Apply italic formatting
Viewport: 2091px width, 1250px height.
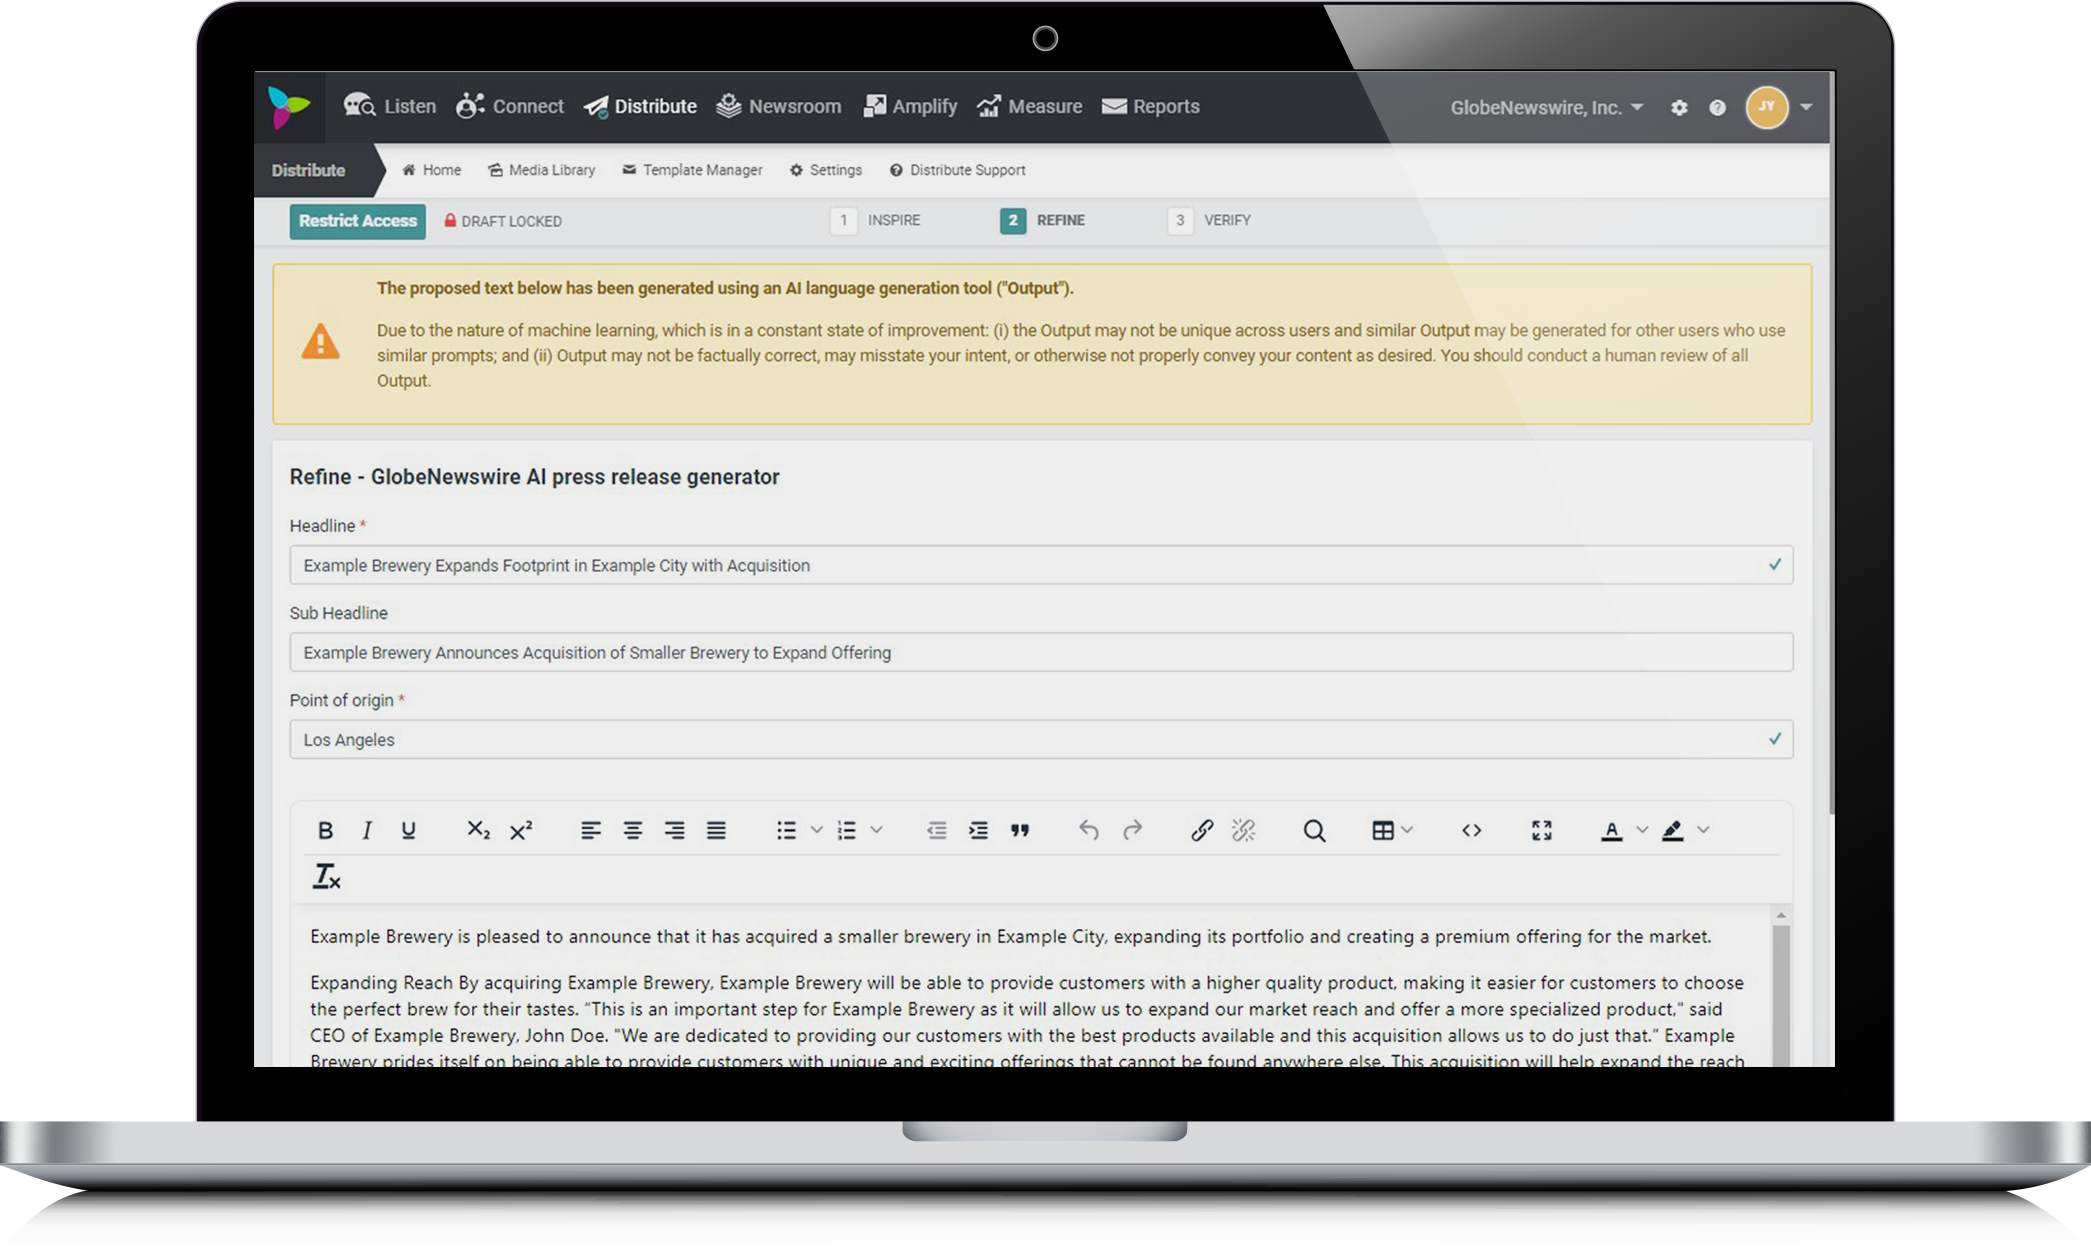(x=367, y=830)
